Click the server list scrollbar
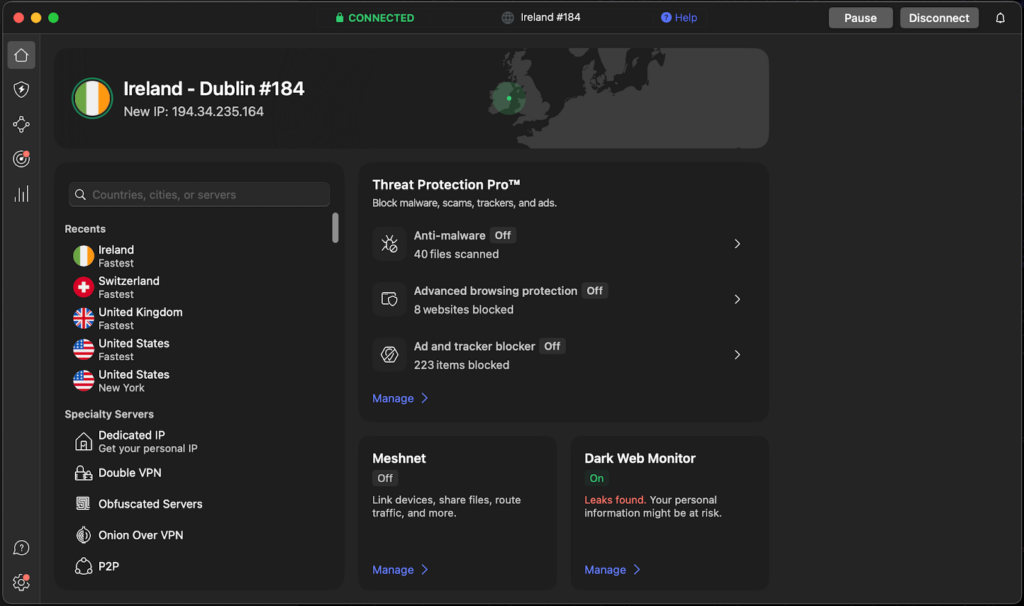The image size is (1024, 606). pos(335,227)
